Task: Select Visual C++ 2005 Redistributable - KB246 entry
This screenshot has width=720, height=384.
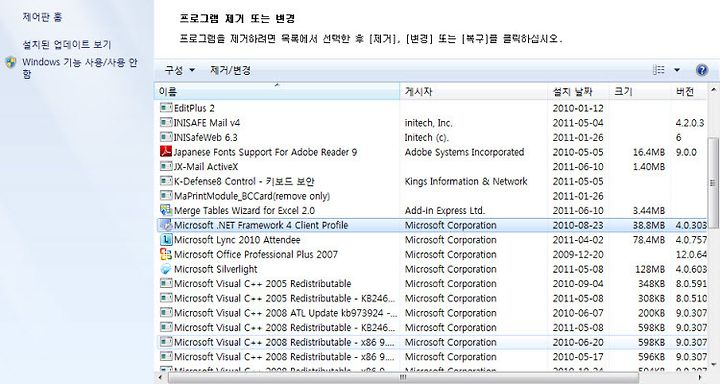Action: (x=431, y=298)
